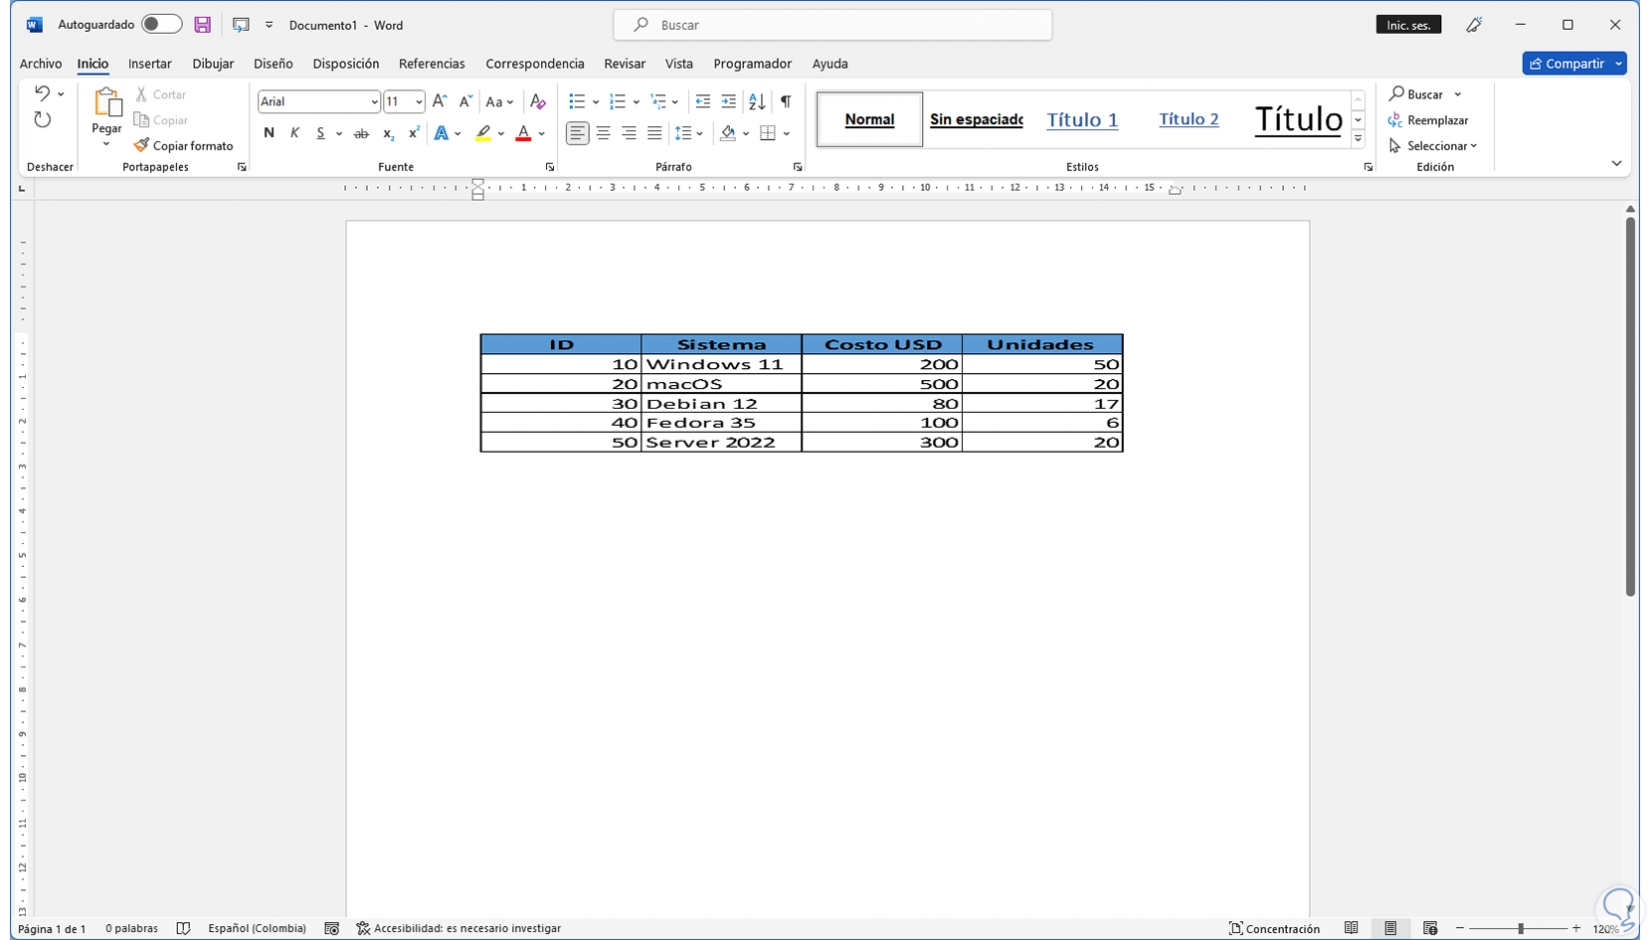
Task: Decrease paragraph indent
Action: tap(703, 101)
